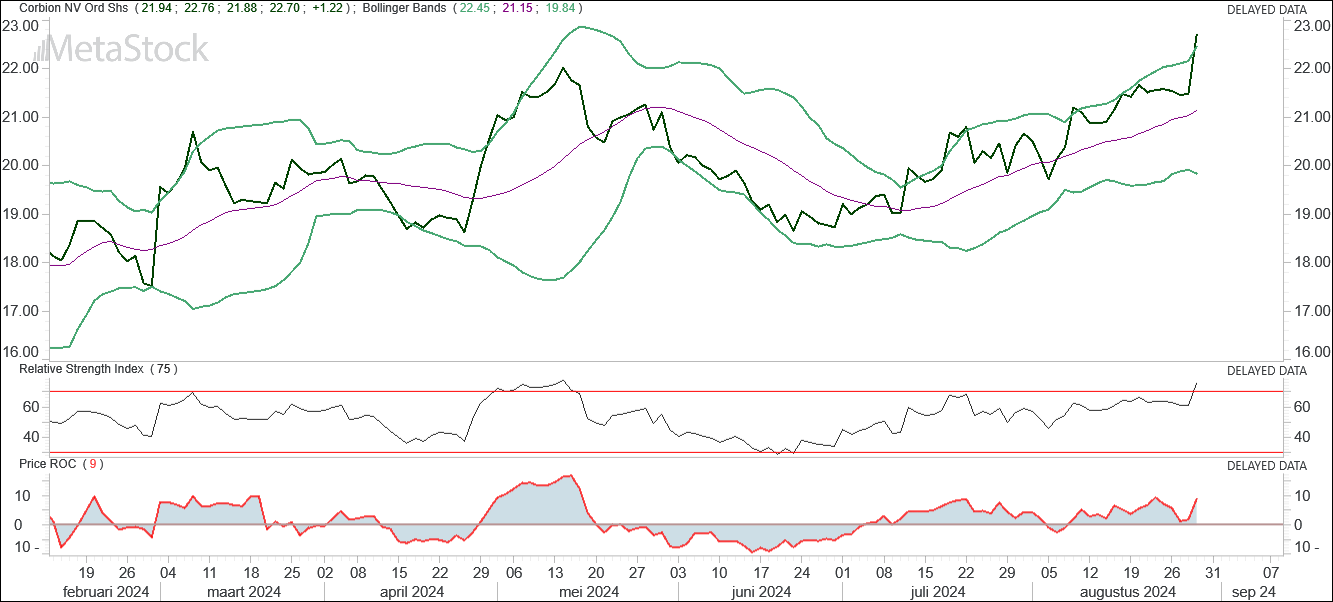Click DELAYED DATA label in Price ROC panel

1266,465
